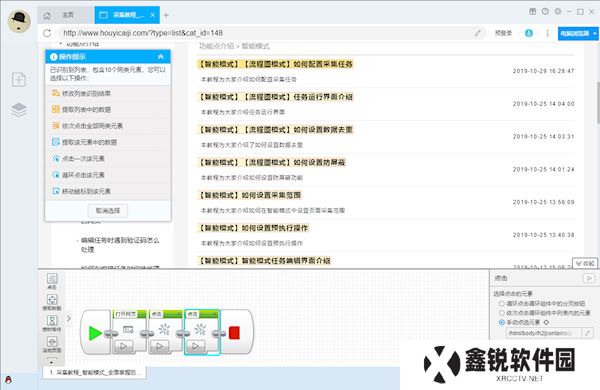
Task: Open the task tab '1. 采集教程_智能模式'
Action: (x=95, y=372)
